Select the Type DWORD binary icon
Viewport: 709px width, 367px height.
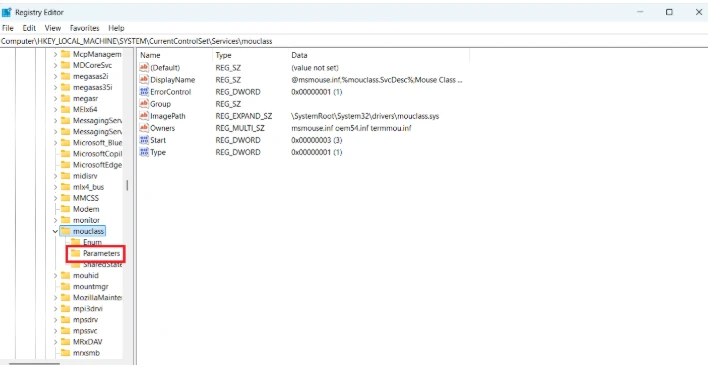point(144,152)
